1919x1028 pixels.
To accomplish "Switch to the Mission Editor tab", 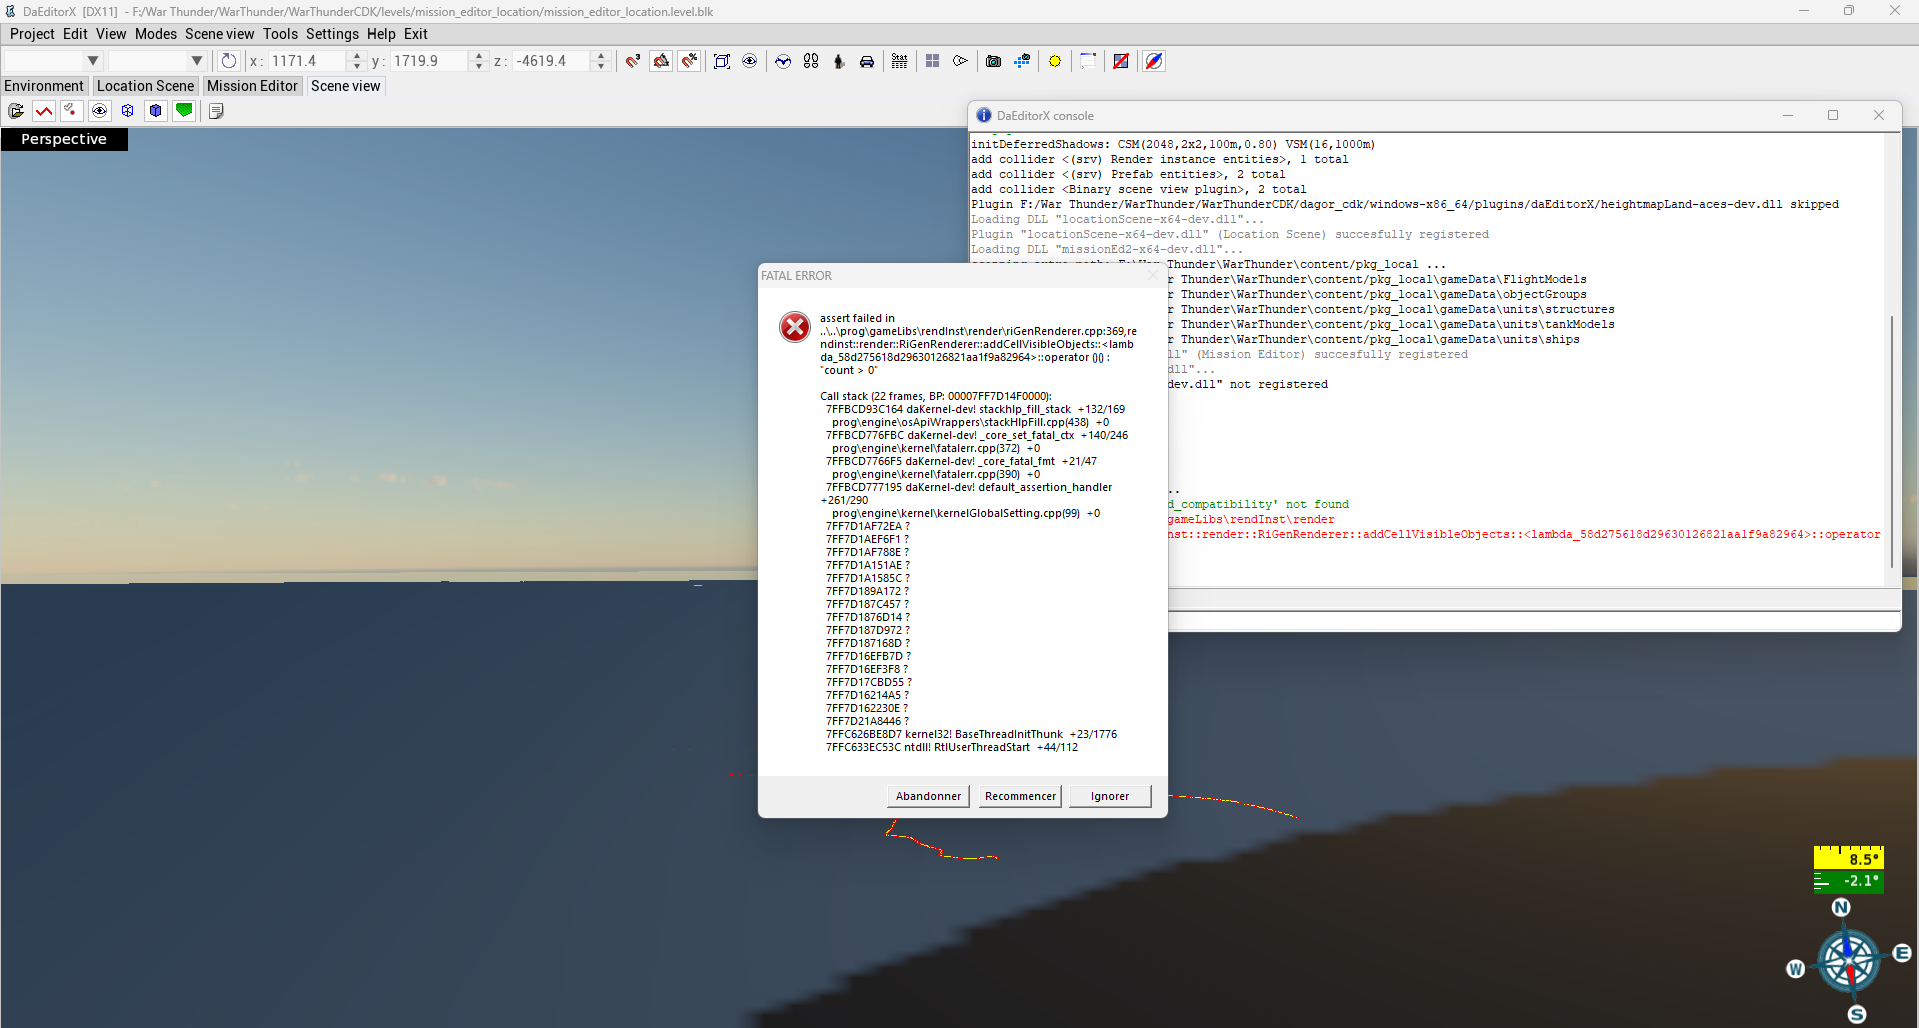I will pos(252,86).
